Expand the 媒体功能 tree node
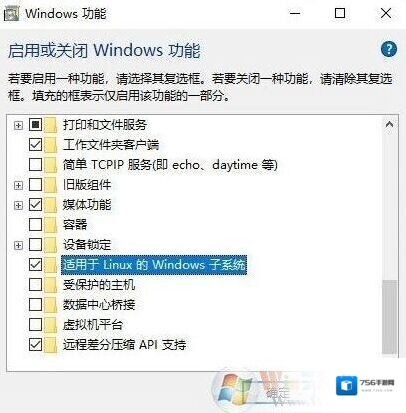The height and width of the screenshot is (413, 406). tap(18, 205)
